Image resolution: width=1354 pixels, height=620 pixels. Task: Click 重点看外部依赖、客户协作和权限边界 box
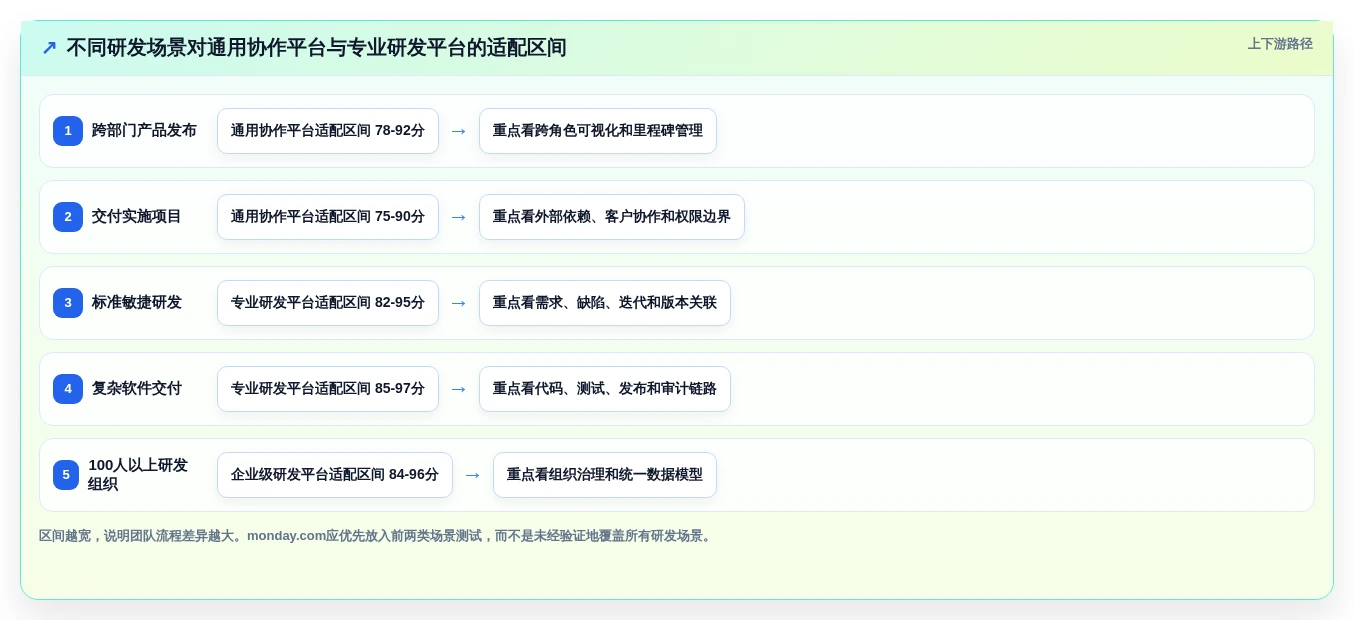pyautogui.click(x=612, y=217)
